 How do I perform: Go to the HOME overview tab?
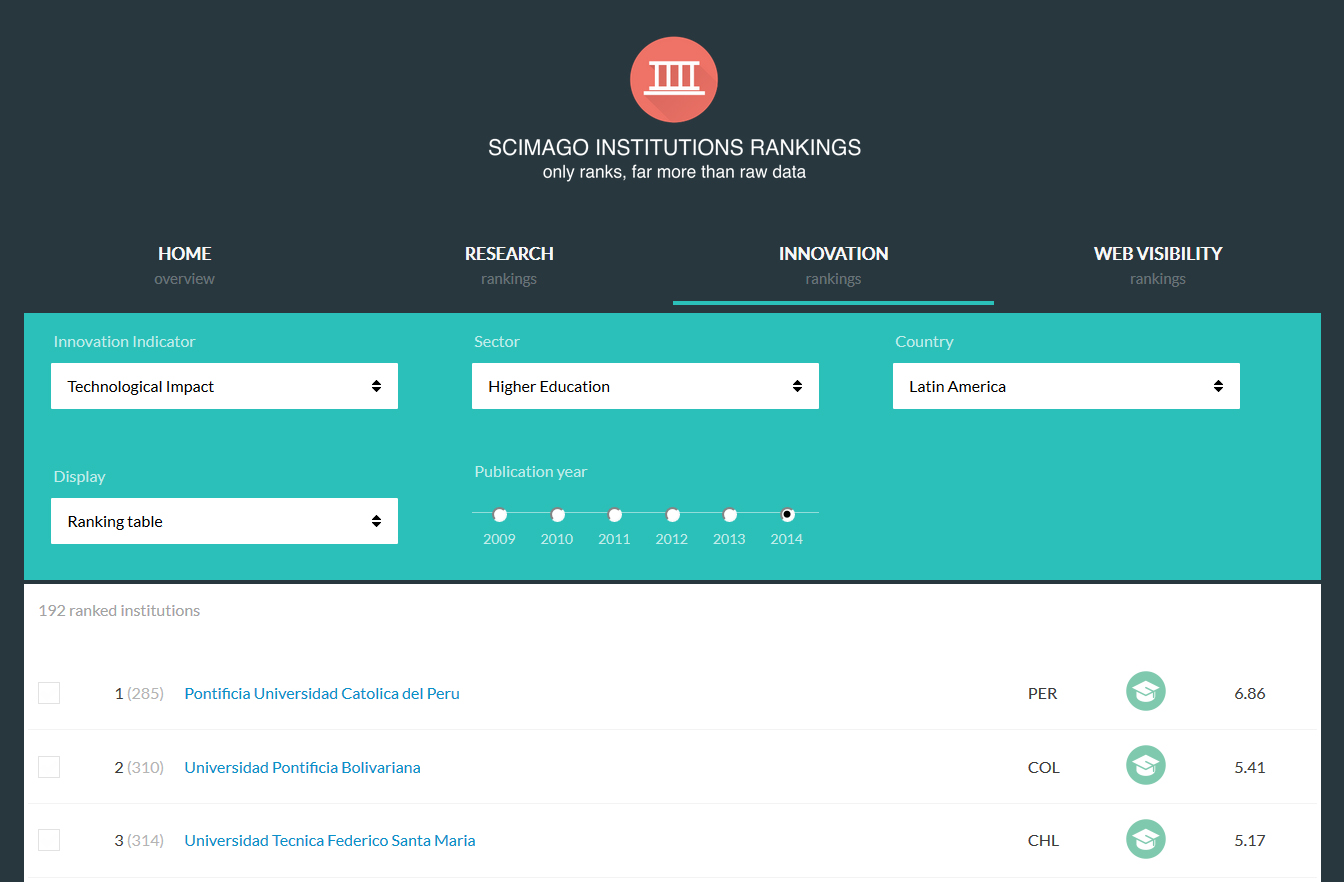point(185,265)
